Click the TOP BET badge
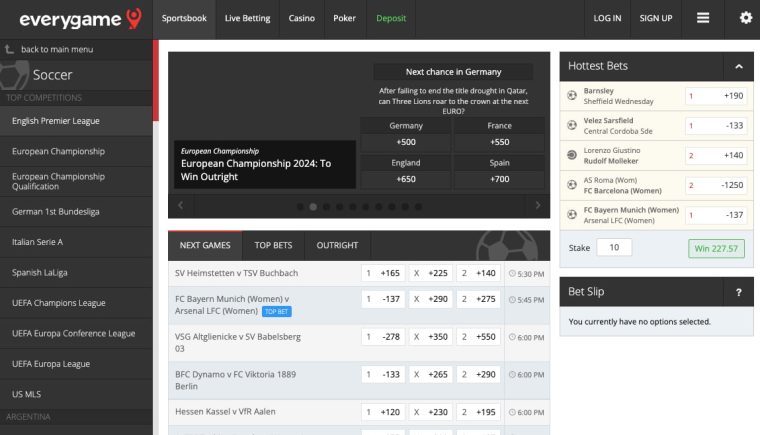The width and height of the screenshot is (760, 435). point(277,311)
